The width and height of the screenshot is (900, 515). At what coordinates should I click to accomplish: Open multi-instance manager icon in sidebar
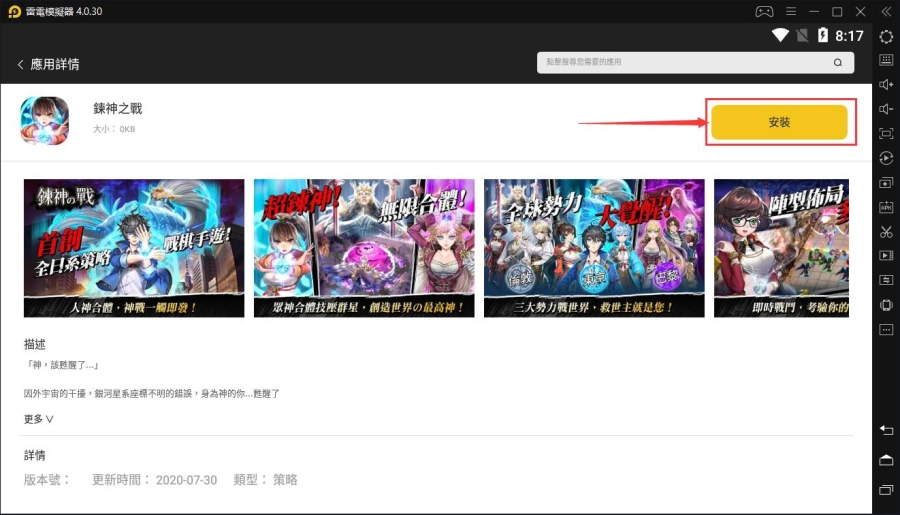point(886,183)
